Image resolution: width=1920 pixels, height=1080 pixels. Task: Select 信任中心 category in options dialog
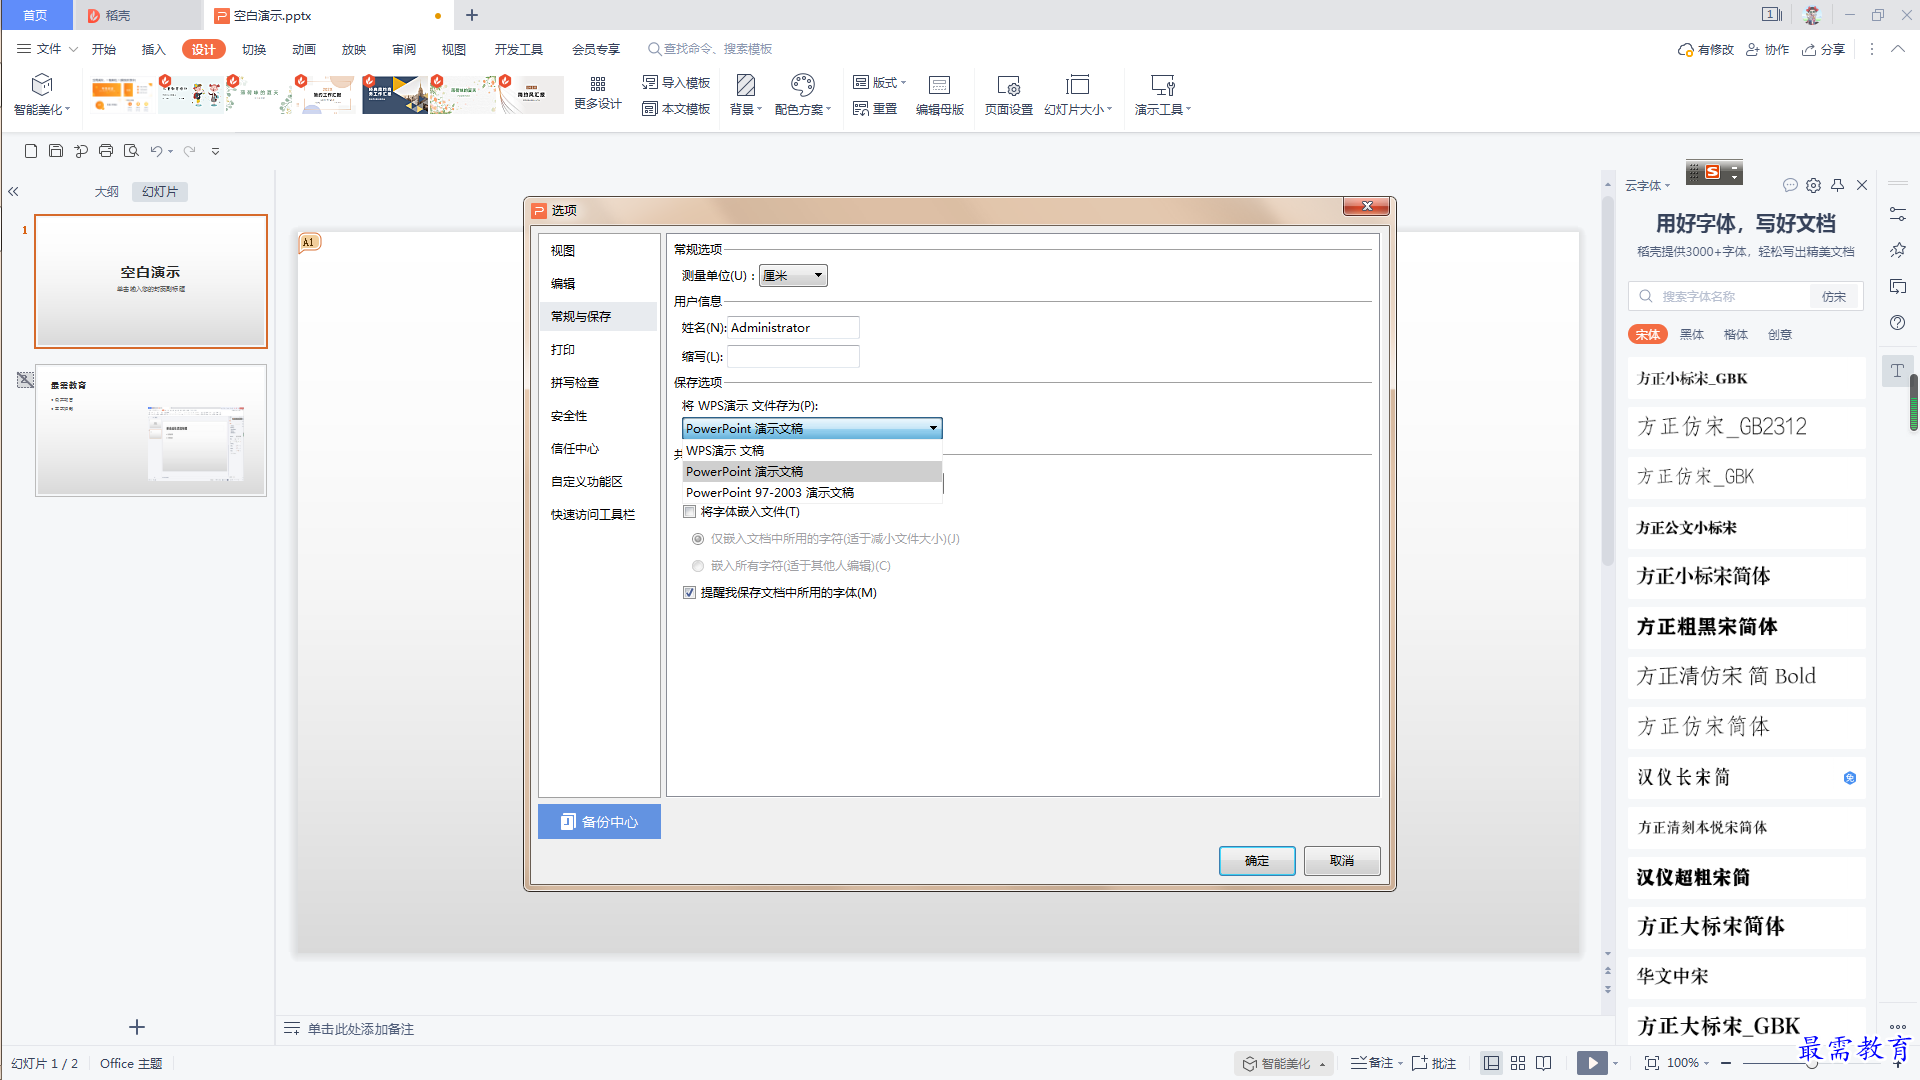pyautogui.click(x=598, y=449)
